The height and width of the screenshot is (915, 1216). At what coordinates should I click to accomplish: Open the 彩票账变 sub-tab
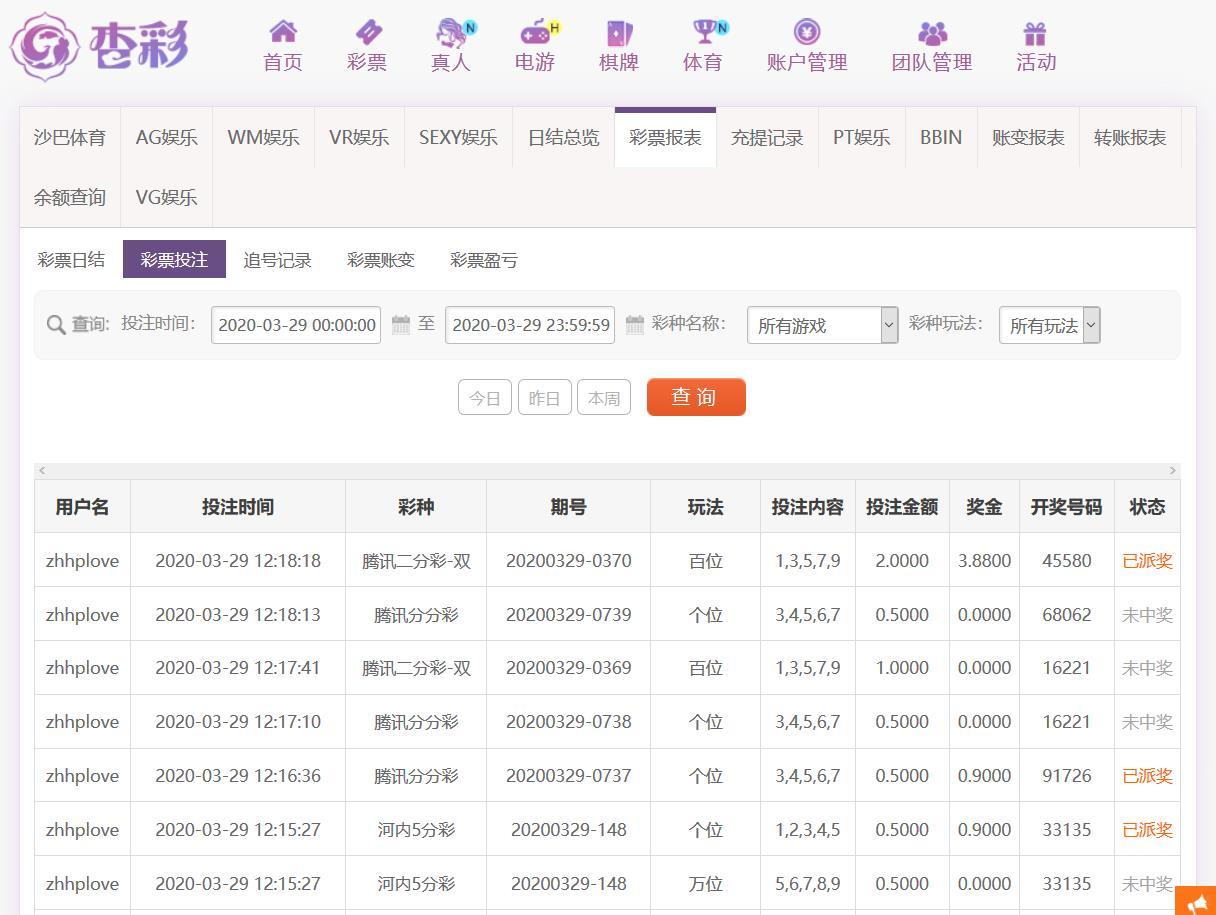[381, 260]
